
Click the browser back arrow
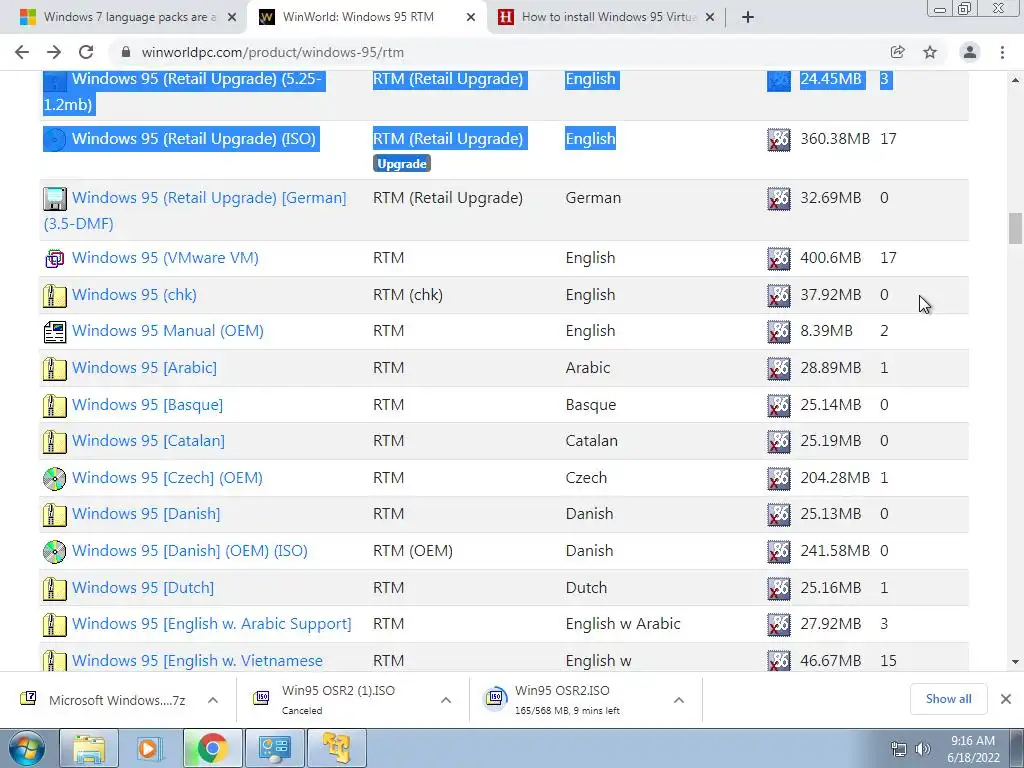(x=22, y=52)
